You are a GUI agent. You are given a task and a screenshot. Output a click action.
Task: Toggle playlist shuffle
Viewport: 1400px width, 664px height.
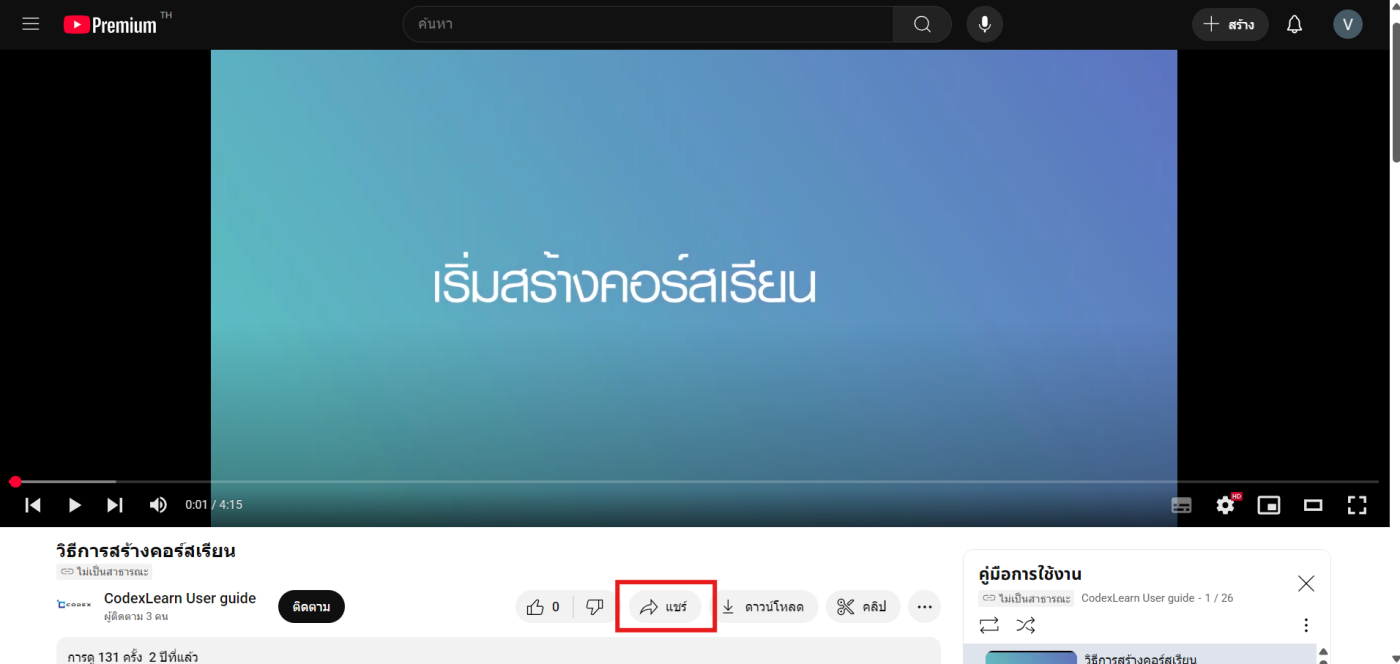[1026, 625]
